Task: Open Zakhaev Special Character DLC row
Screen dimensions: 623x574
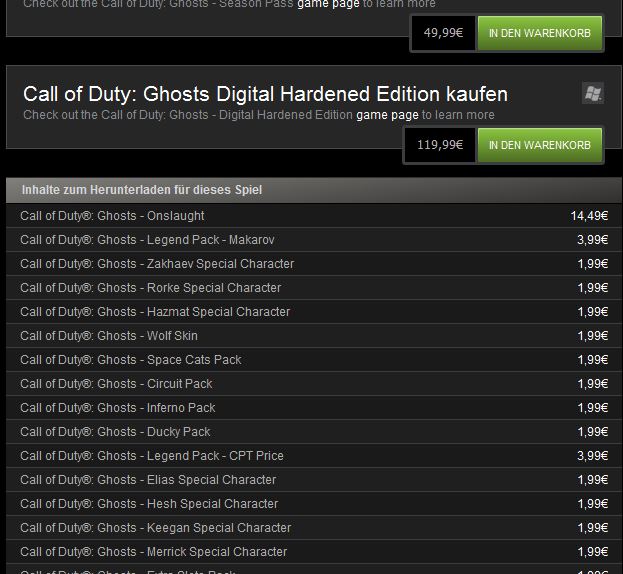Action: (x=314, y=264)
